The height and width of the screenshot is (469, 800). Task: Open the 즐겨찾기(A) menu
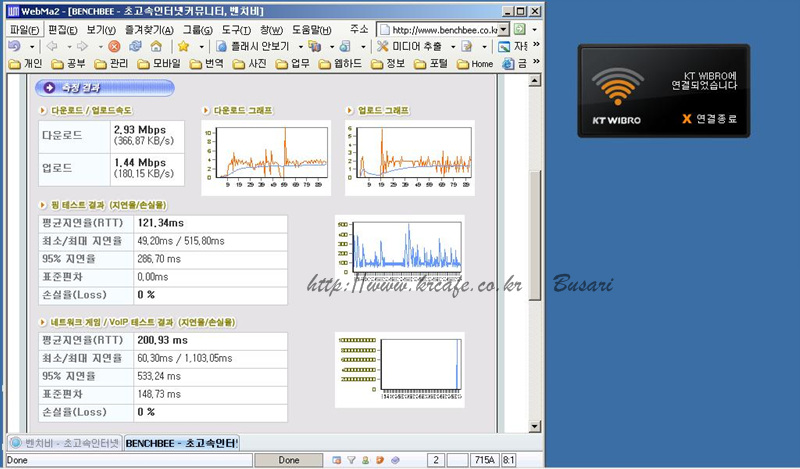click(149, 30)
